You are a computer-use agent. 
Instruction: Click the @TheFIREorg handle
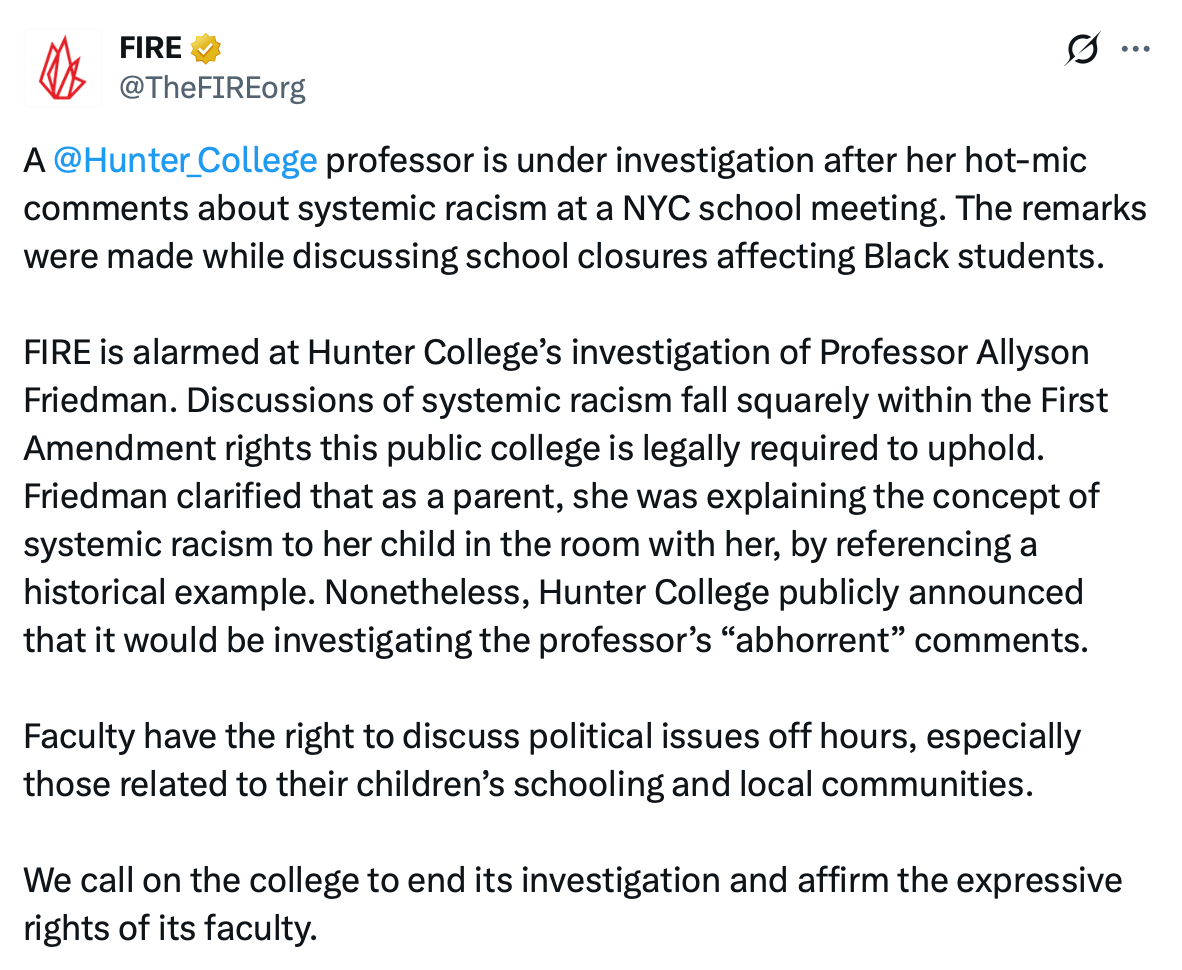tap(212, 88)
